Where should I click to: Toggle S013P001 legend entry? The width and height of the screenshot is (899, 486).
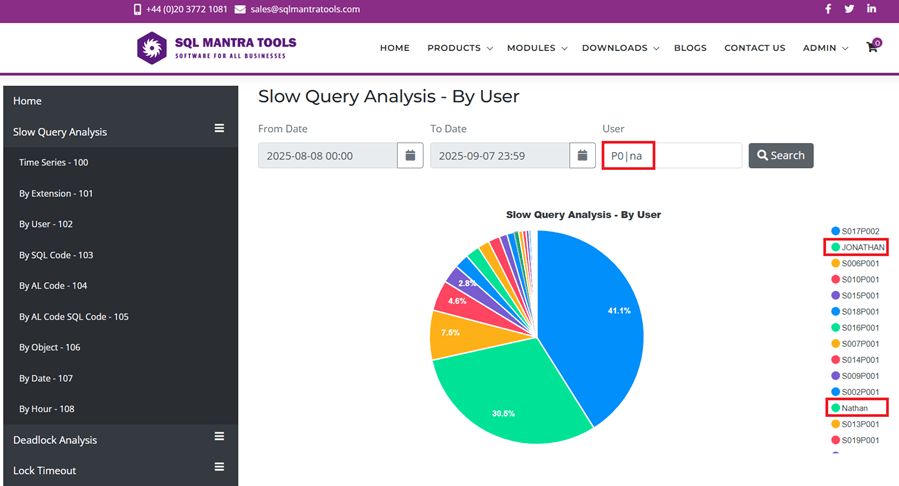coord(855,424)
